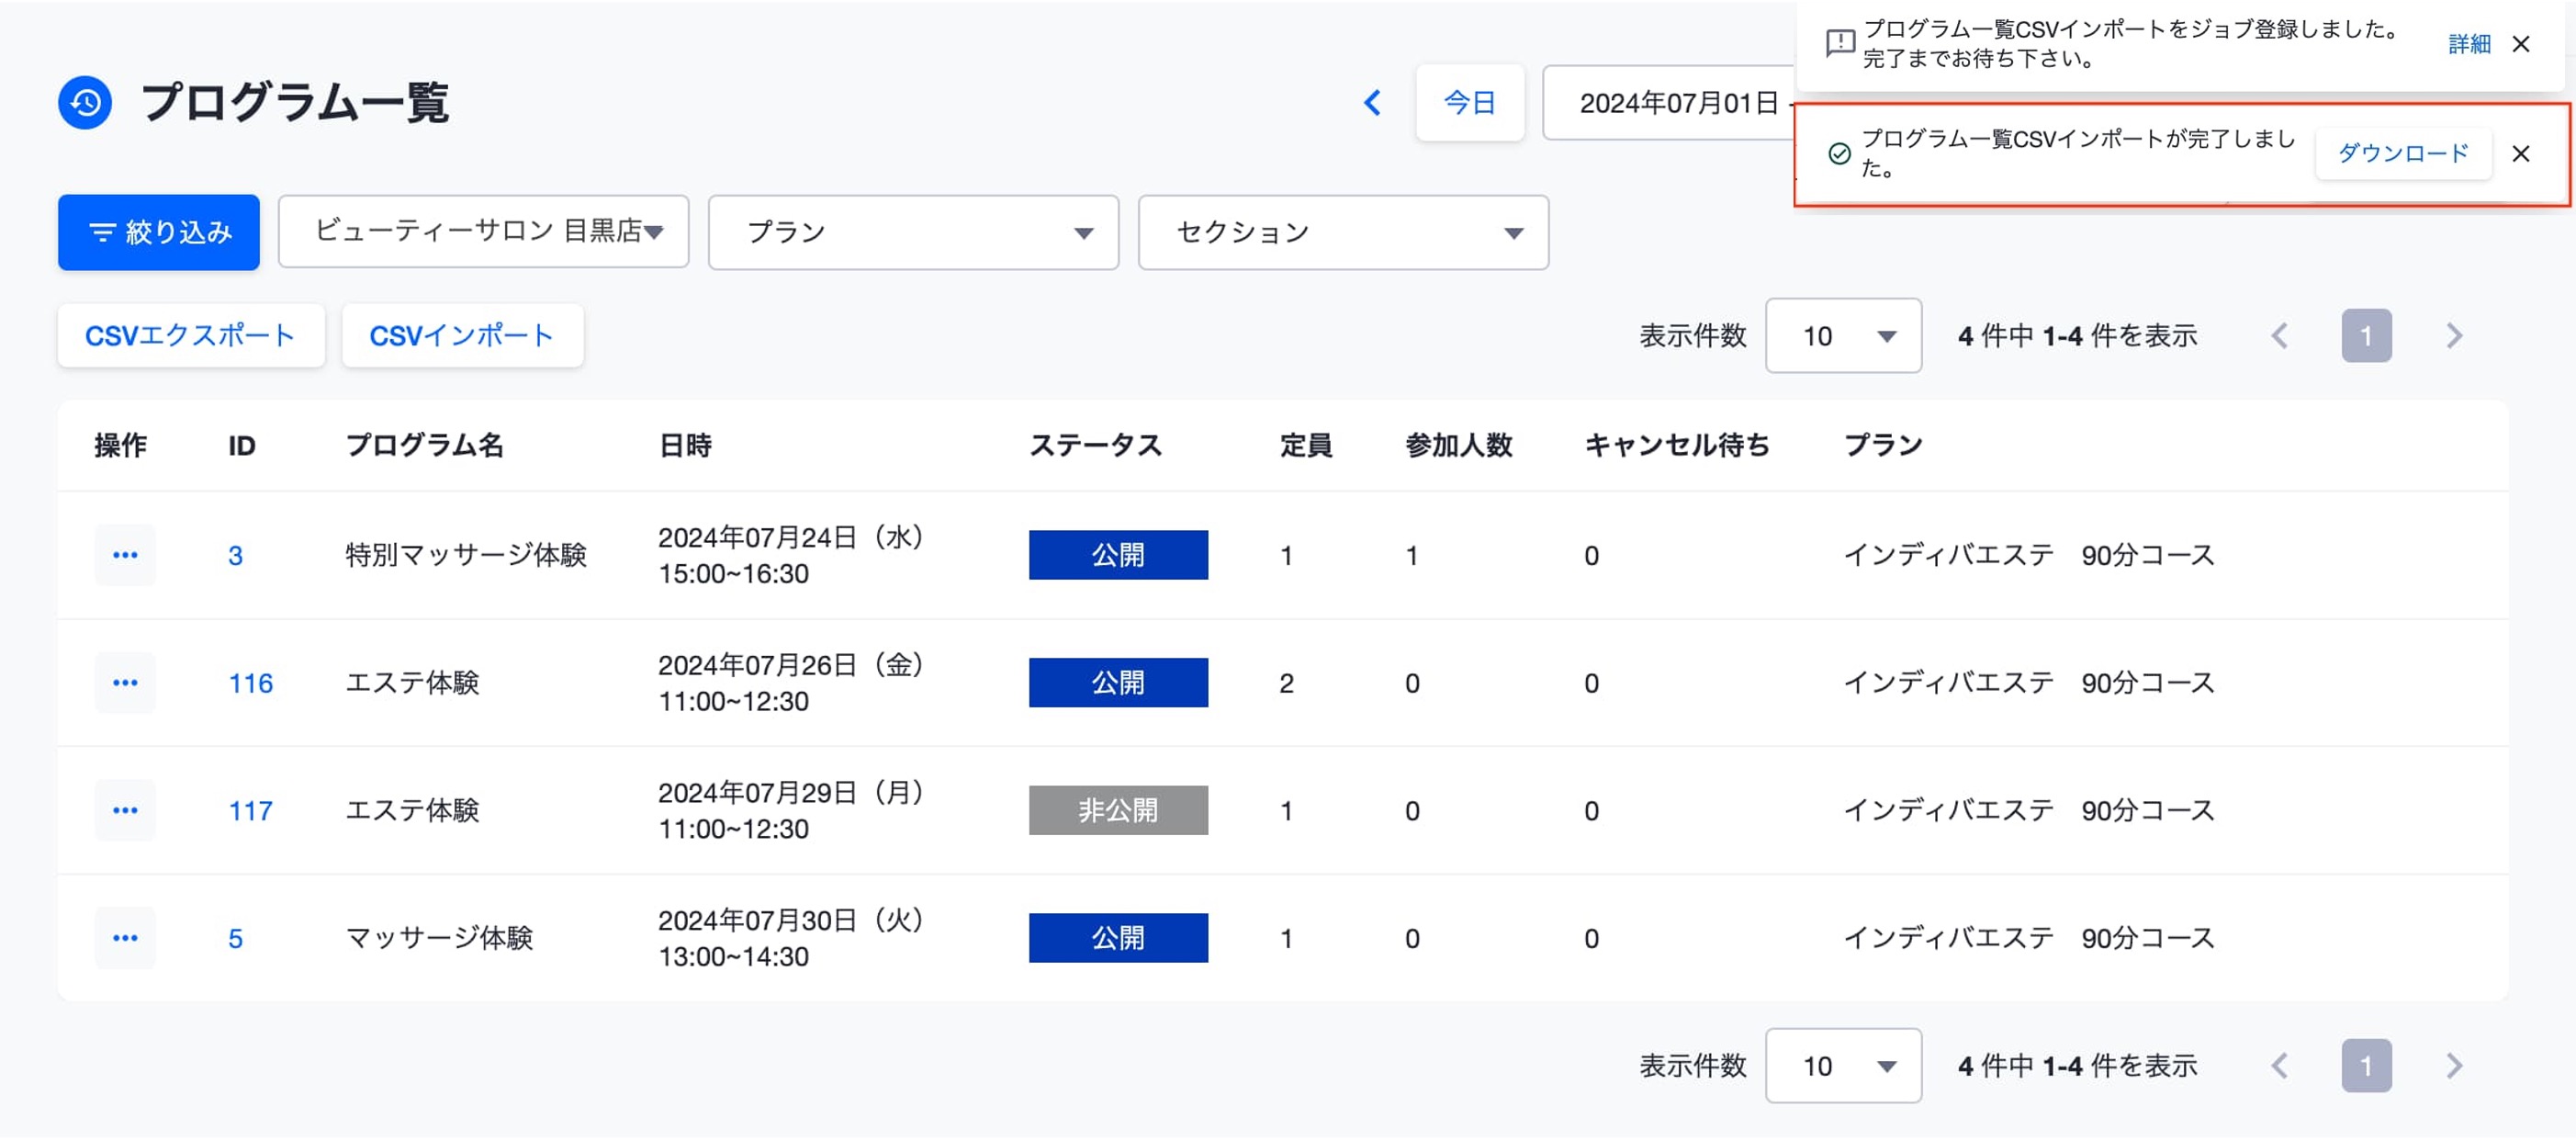Click bottom pagination next arrow
Screen dimensions: 2576x1141
click(x=2454, y=1067)
